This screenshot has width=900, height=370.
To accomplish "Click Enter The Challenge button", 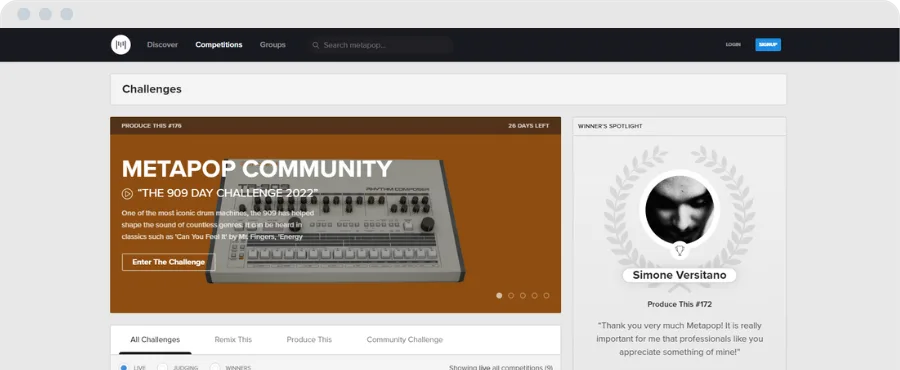I will [169, 262].
